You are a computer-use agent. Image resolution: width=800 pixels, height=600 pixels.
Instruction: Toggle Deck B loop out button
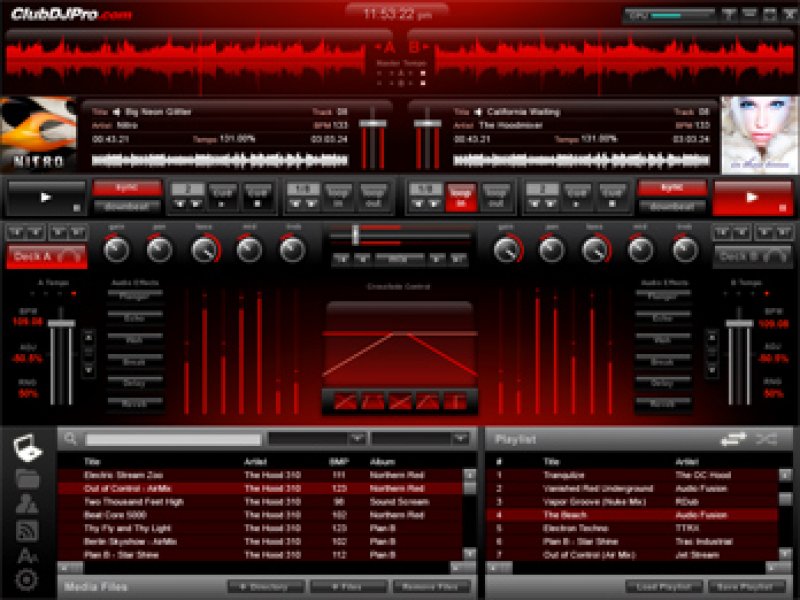495,197
